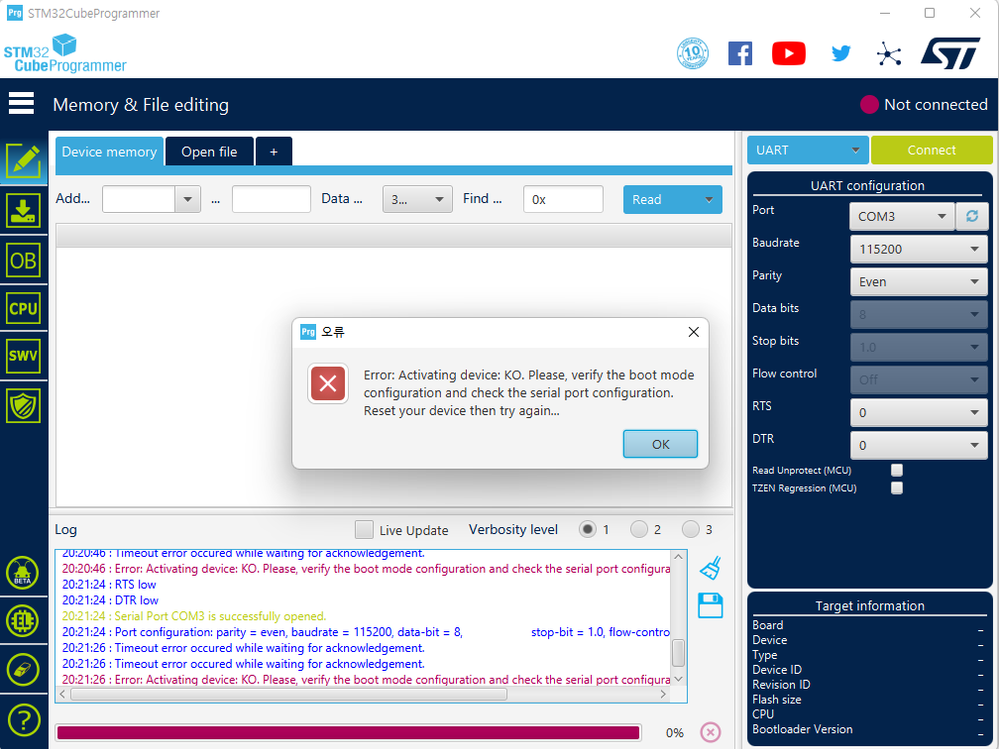The height and width of the screenshot is (749, 999).
Task: Switch to Open file tab
Action: coord(209,152)
